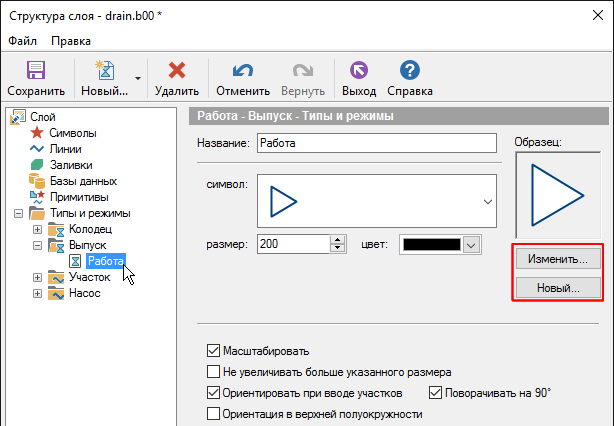Enable Не увеличивать больше указанного размера
The image size is (614, 426).
pos(212,372)
